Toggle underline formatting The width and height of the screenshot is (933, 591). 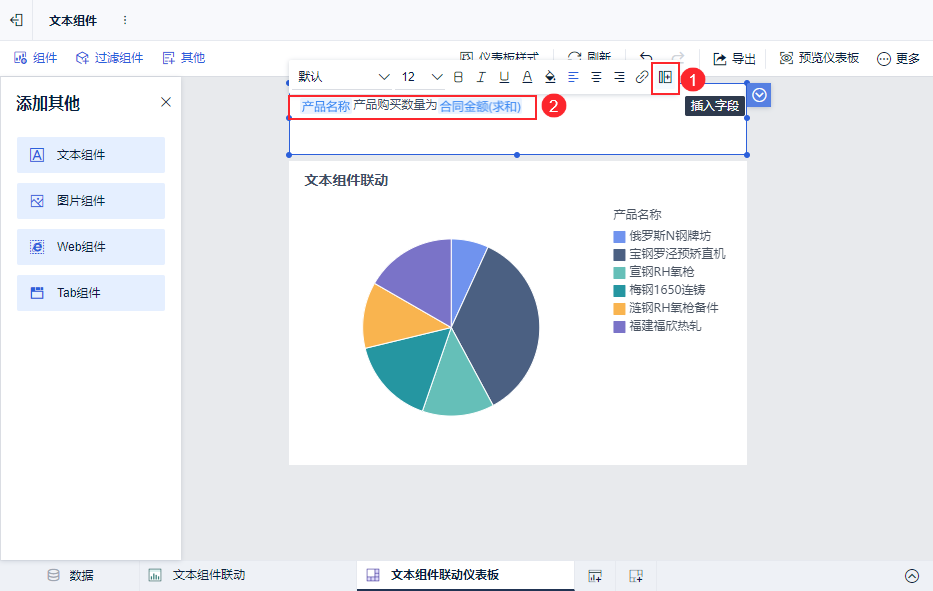pyautogui.click(x=504, y=77)
